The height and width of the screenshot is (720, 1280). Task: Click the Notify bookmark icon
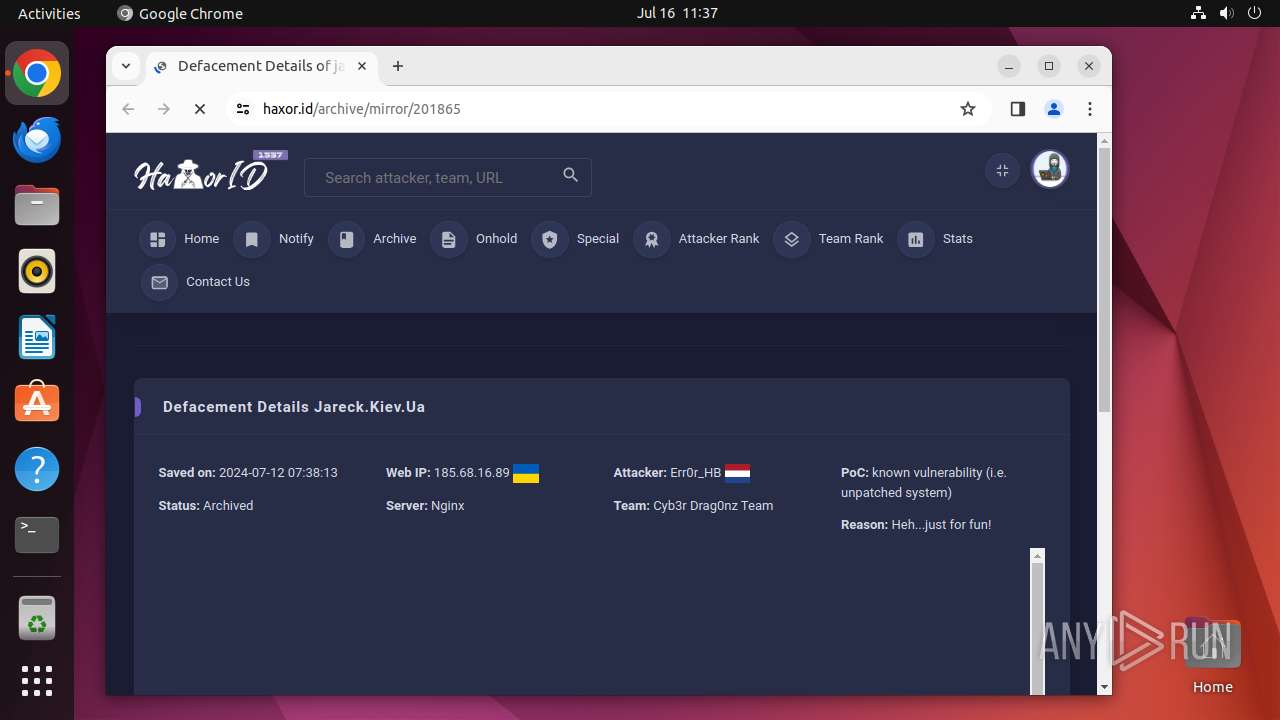(x=252, y=239)
